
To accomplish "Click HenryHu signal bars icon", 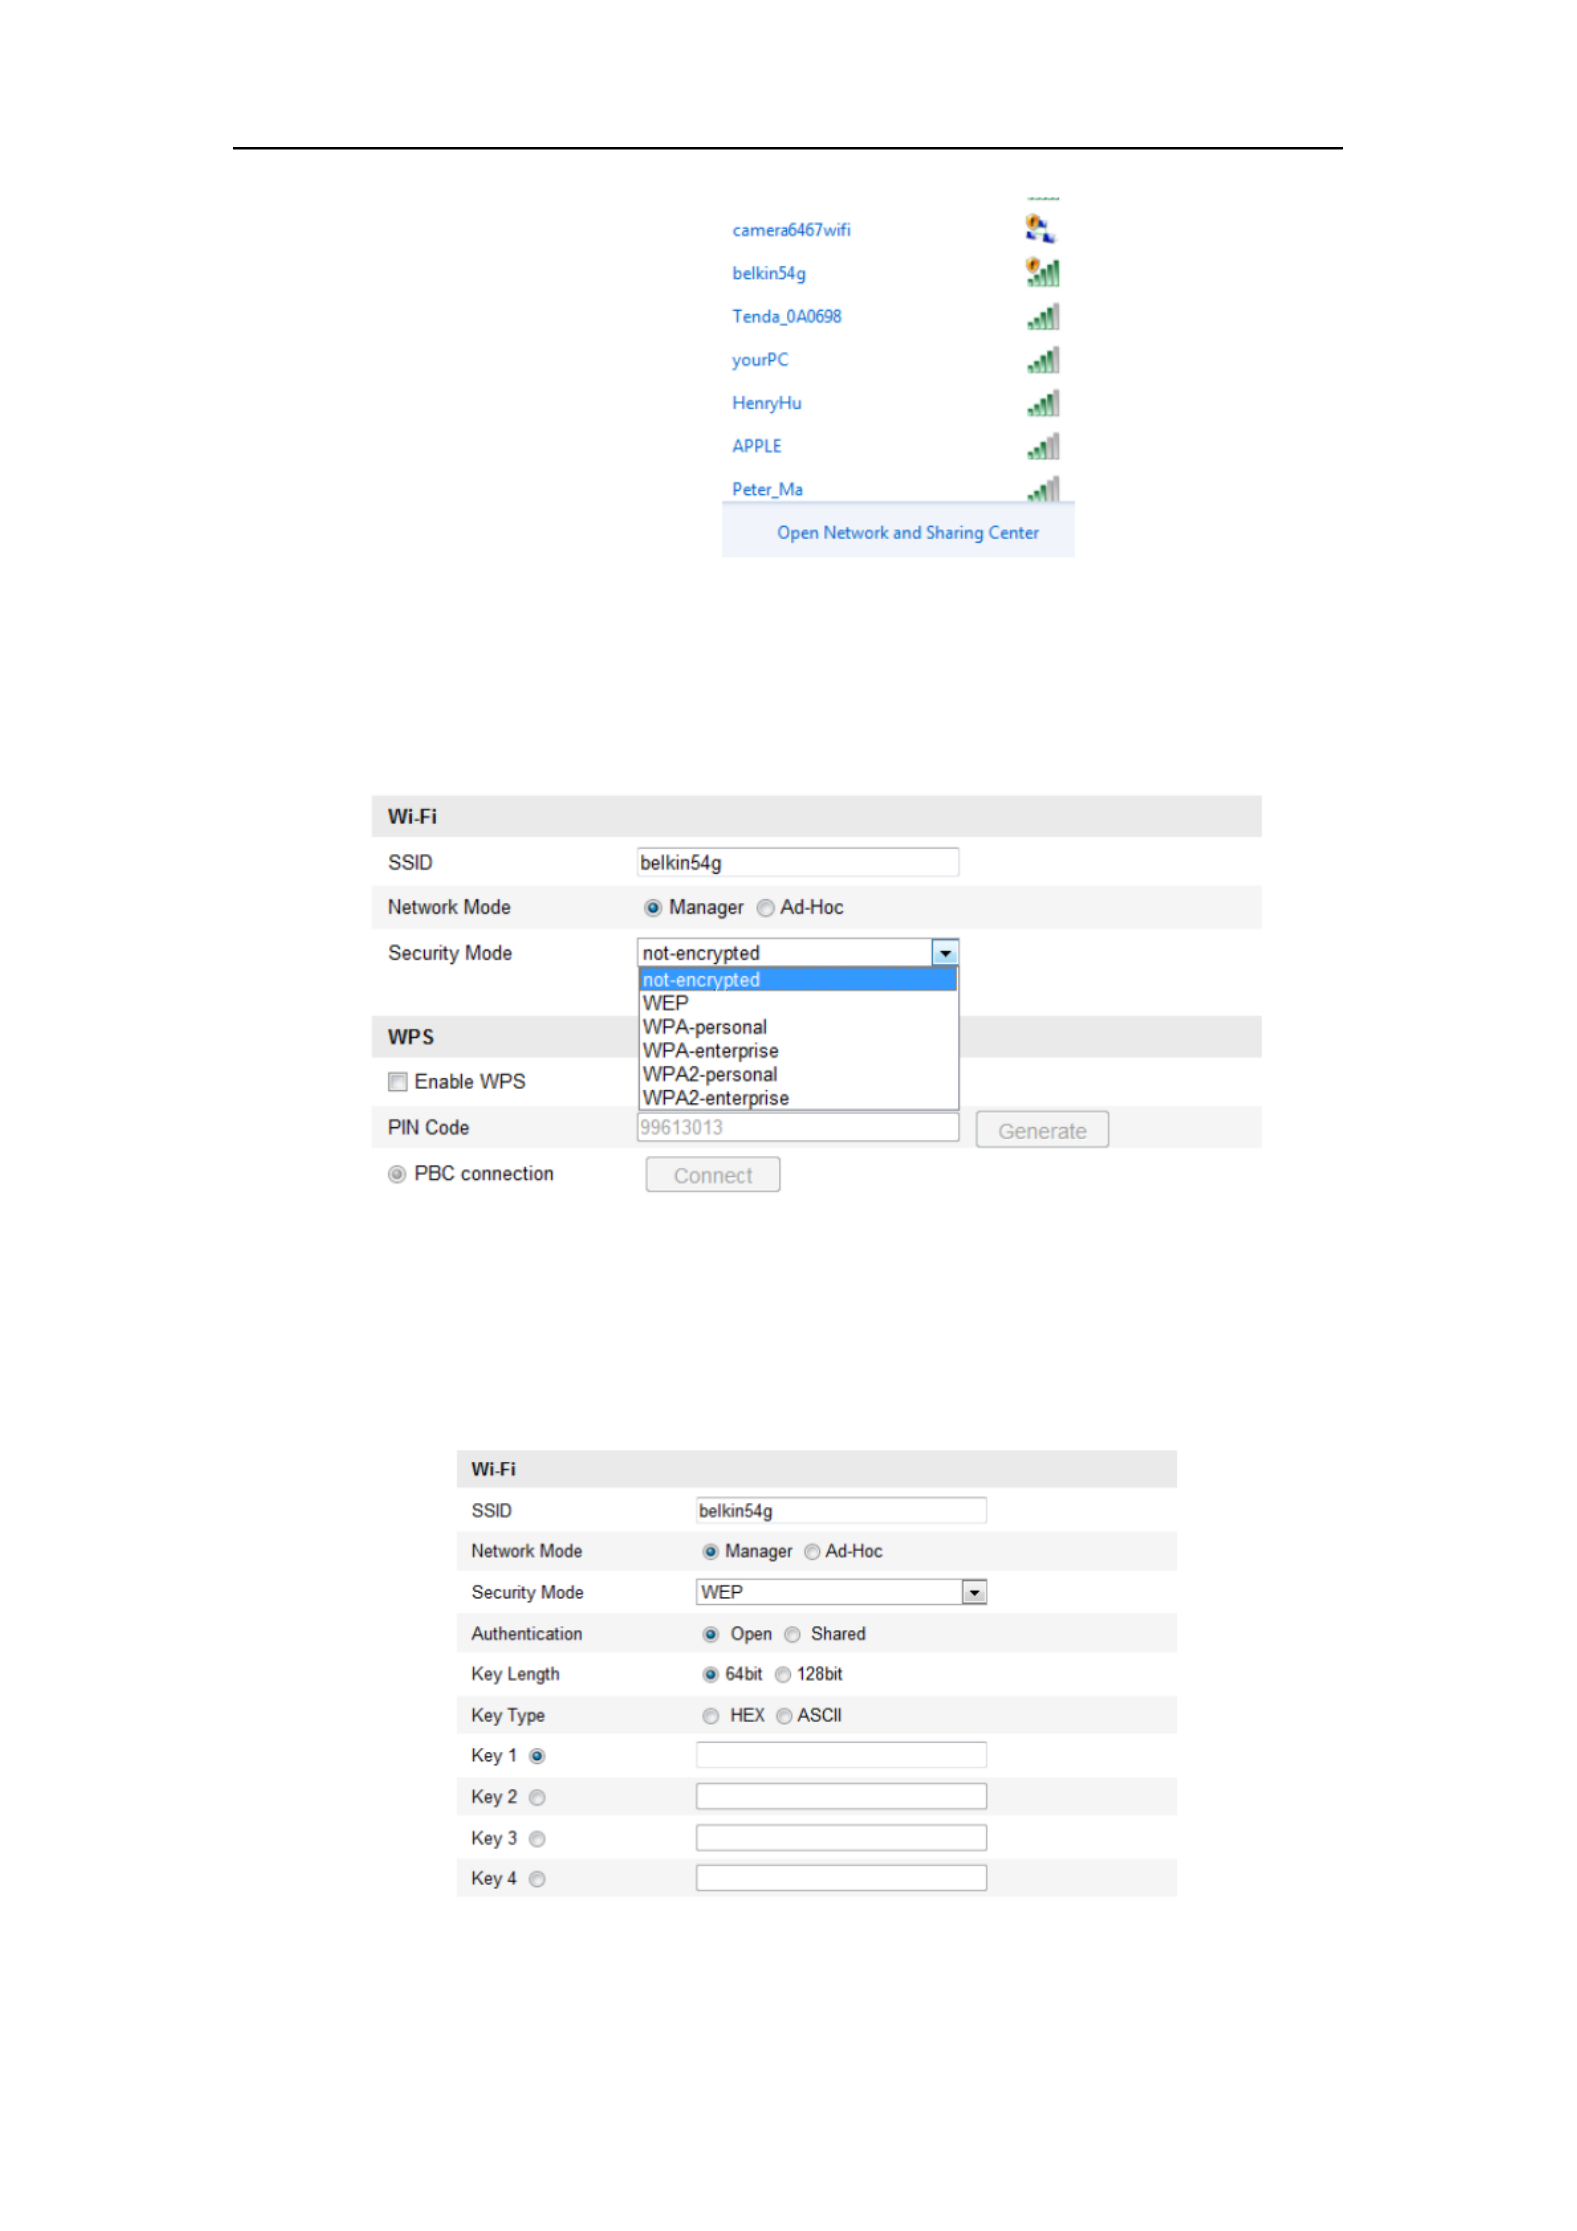I will click(x=1043, y=403).
